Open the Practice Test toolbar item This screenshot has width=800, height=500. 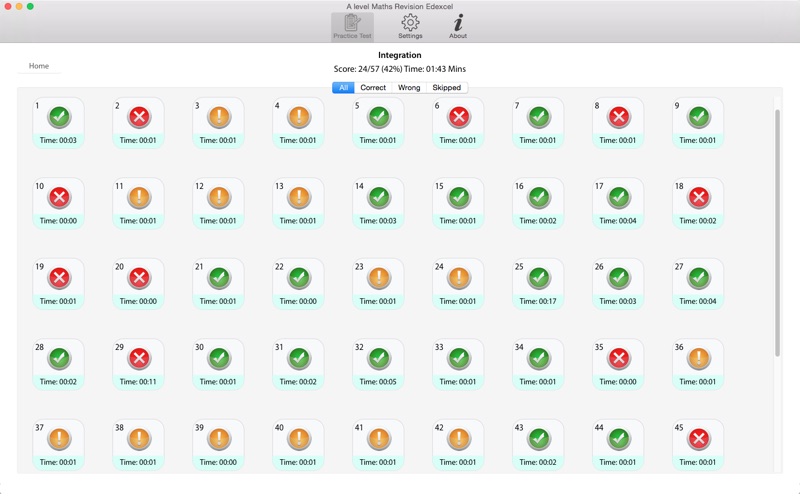click(x=352, y=27)
